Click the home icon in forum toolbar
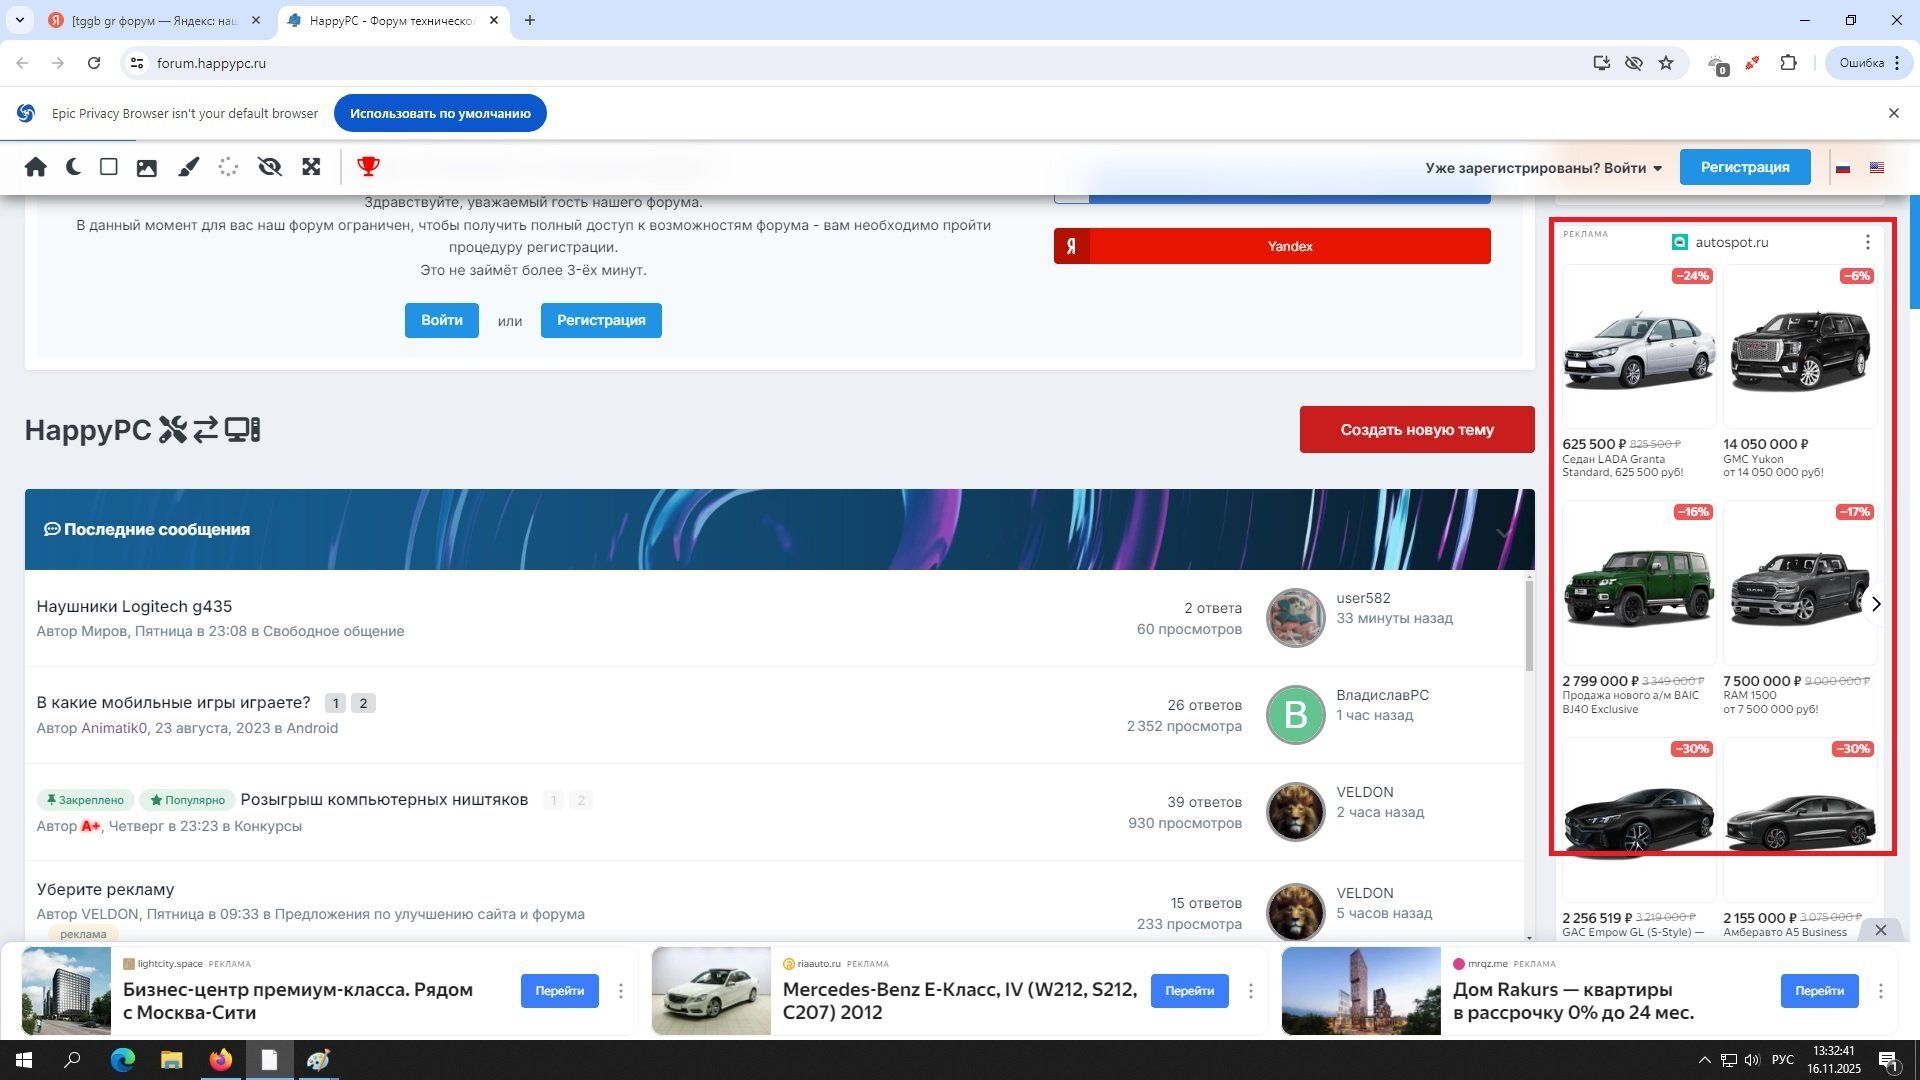Screen dimensions: 1920x1080 (36, 167)
